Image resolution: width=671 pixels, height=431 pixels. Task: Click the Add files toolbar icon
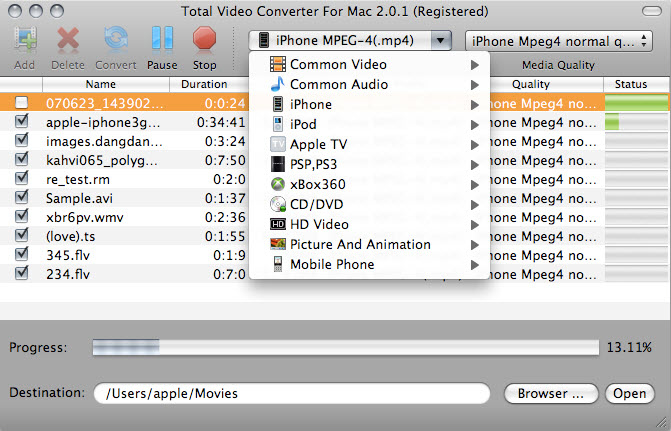tap(24, 40)
